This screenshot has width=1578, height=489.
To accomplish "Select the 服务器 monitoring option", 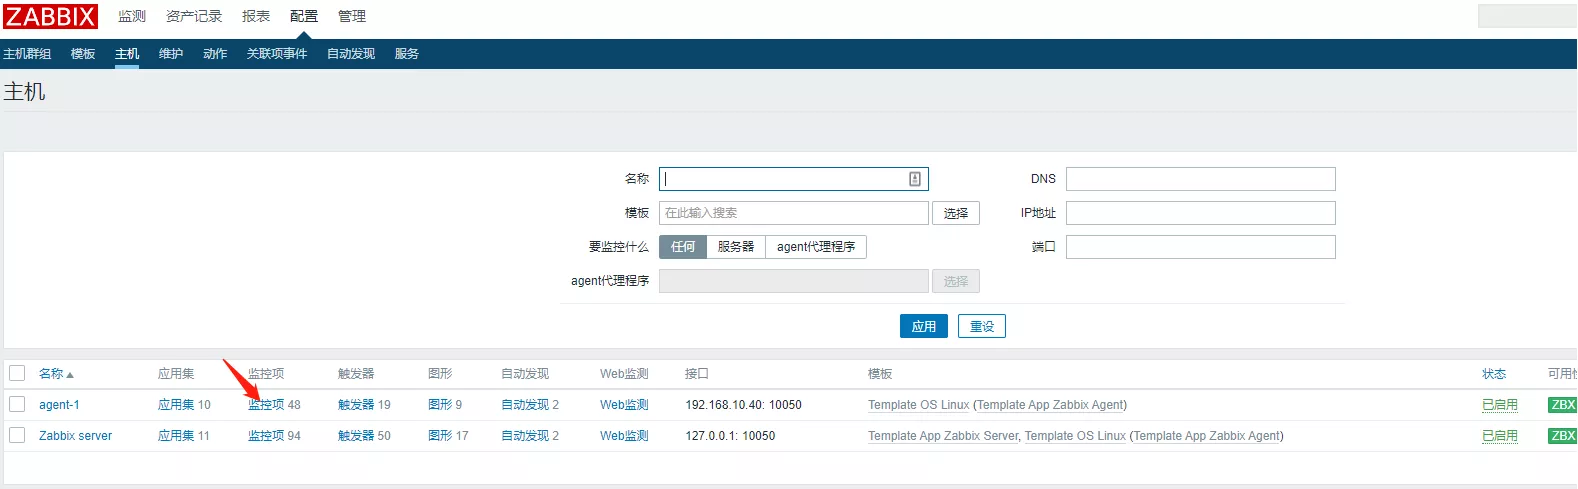I will click(x=735, y=247).
